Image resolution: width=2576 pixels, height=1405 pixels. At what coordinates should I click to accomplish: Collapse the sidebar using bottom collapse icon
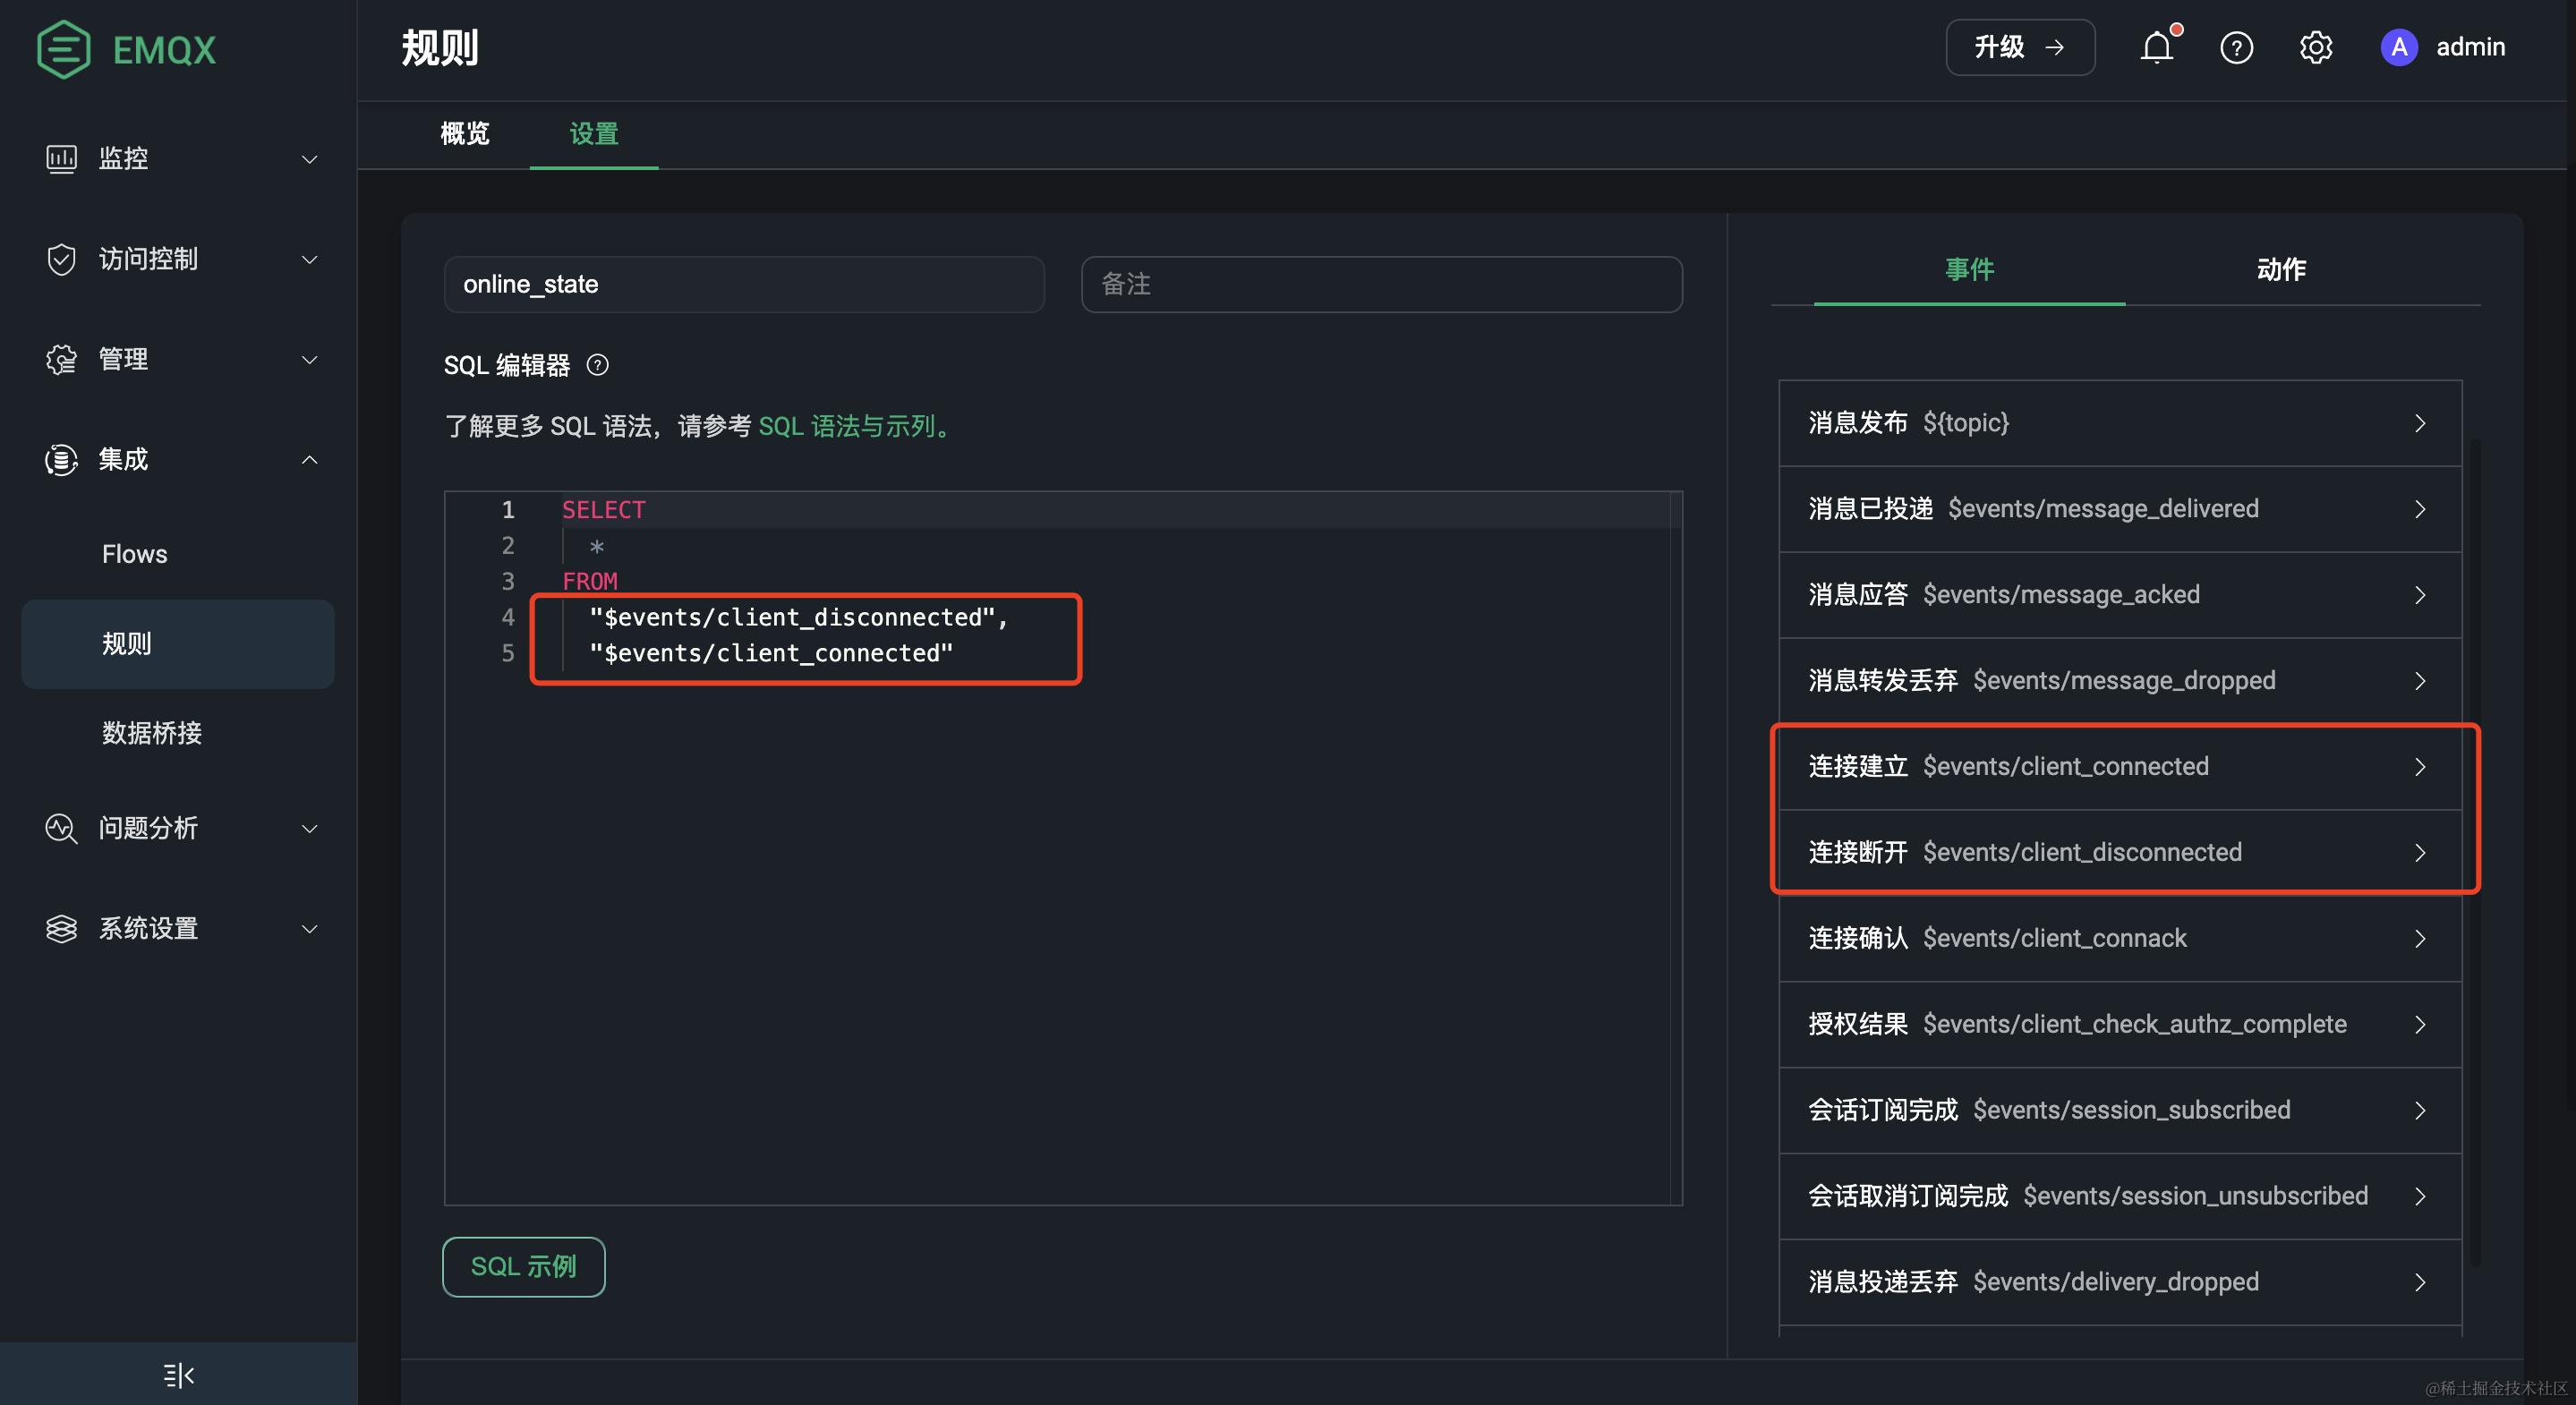pos(178,1375)
